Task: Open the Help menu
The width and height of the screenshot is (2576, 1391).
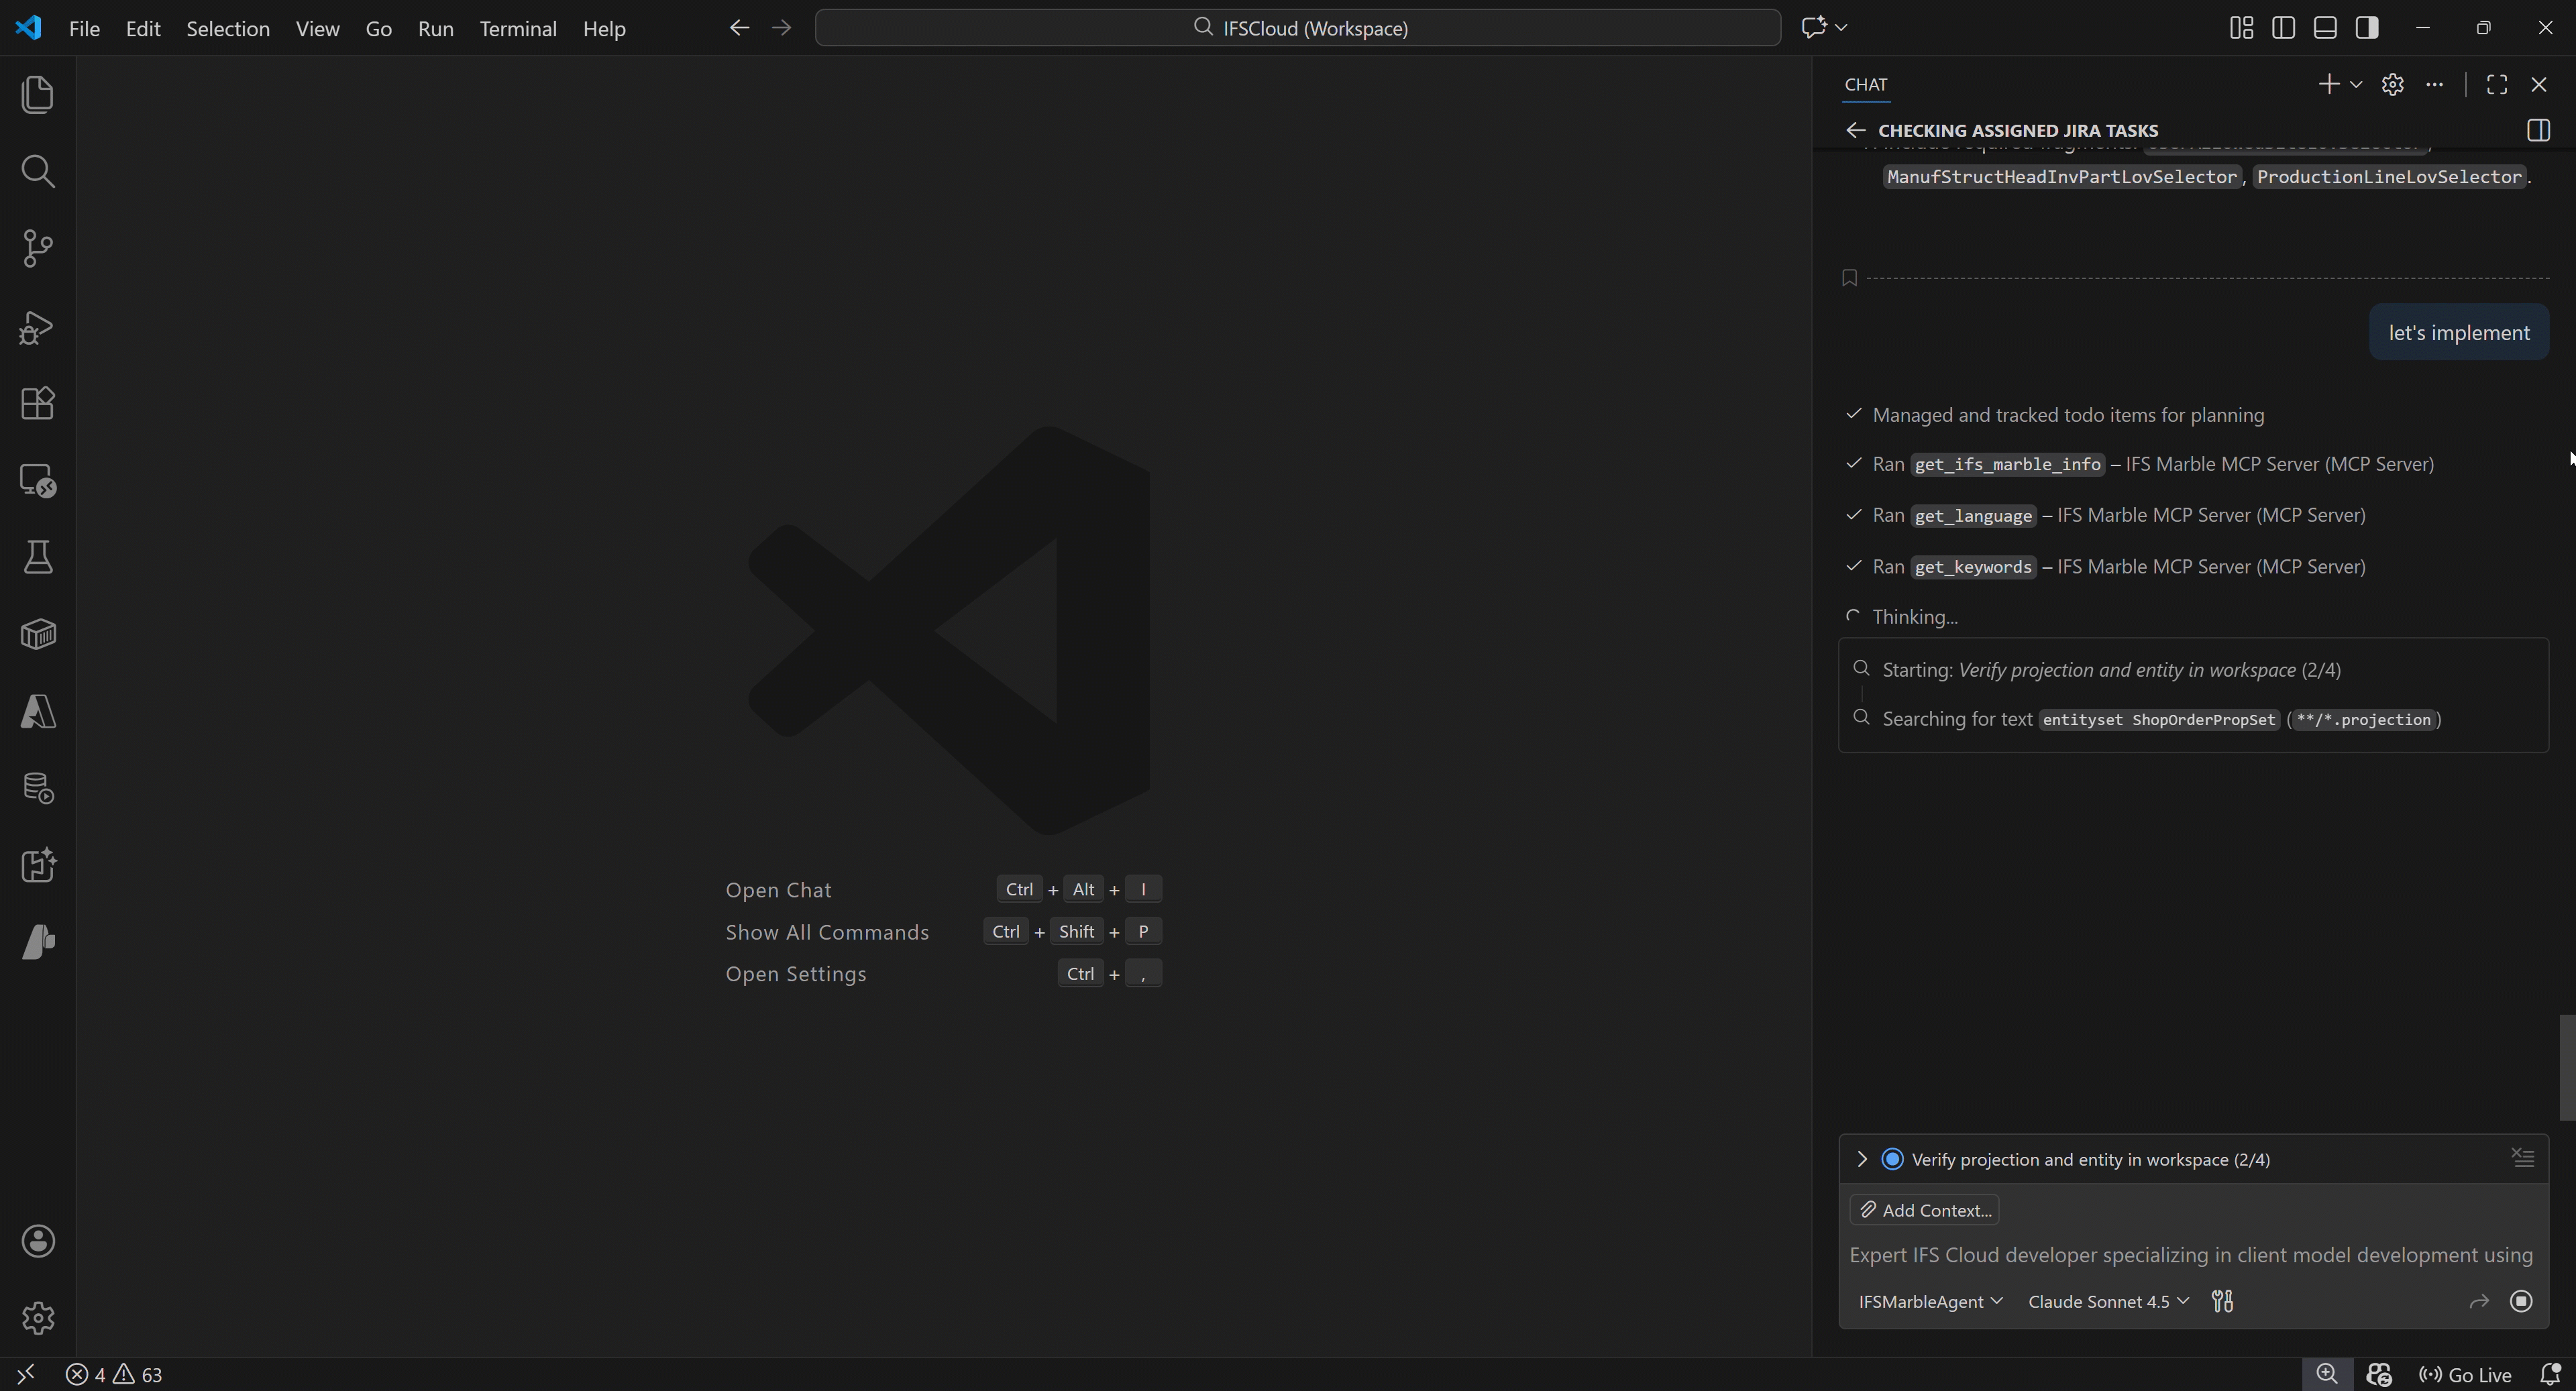Action: point(604,28)
